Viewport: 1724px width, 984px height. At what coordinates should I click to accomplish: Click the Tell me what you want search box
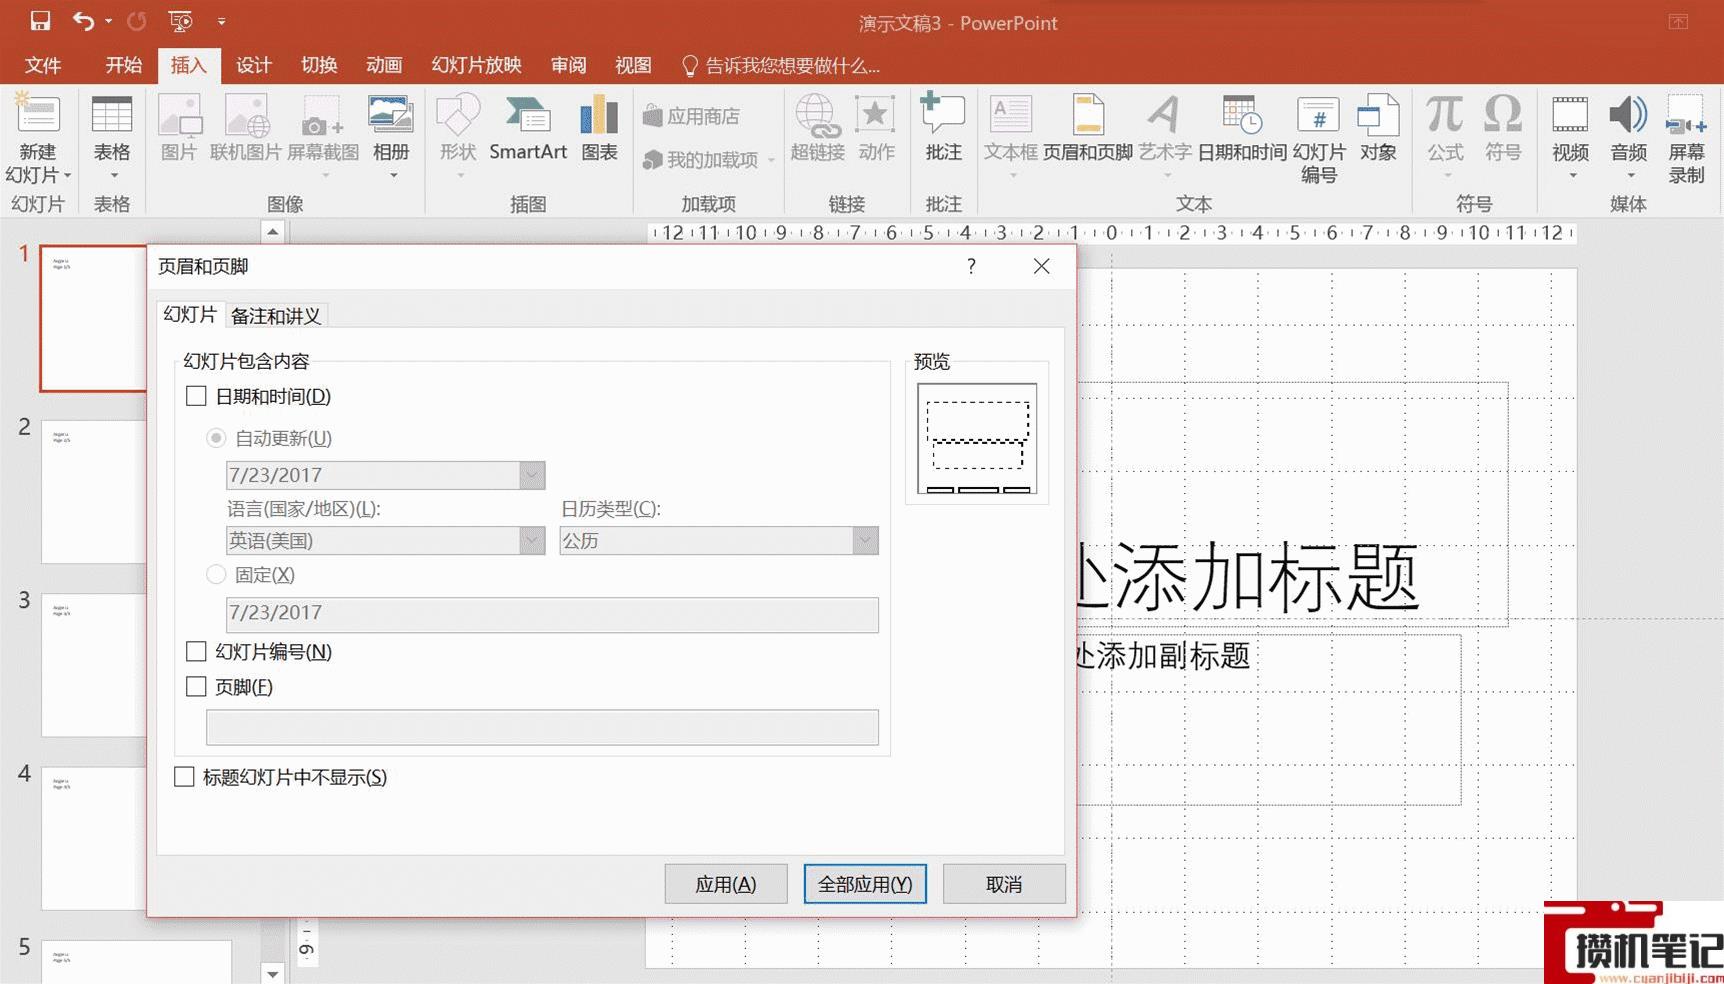tap(781, 65)
